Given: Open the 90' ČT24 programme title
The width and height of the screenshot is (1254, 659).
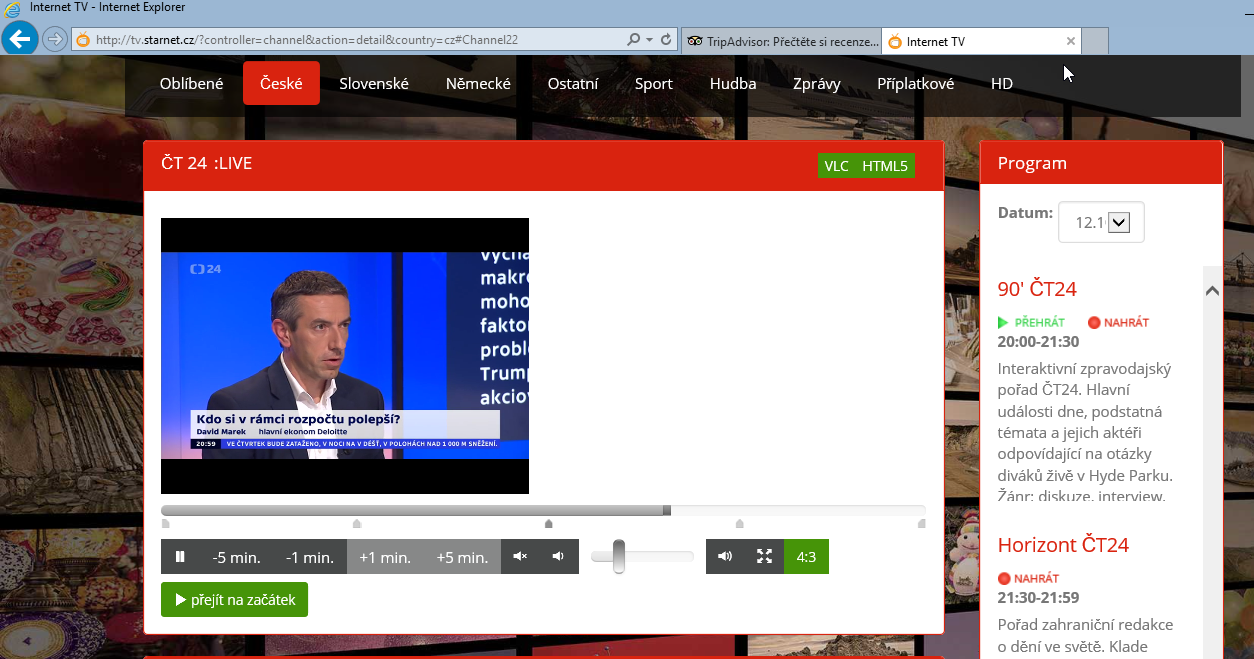Looking at the screenshot, I should (1037, 289).
